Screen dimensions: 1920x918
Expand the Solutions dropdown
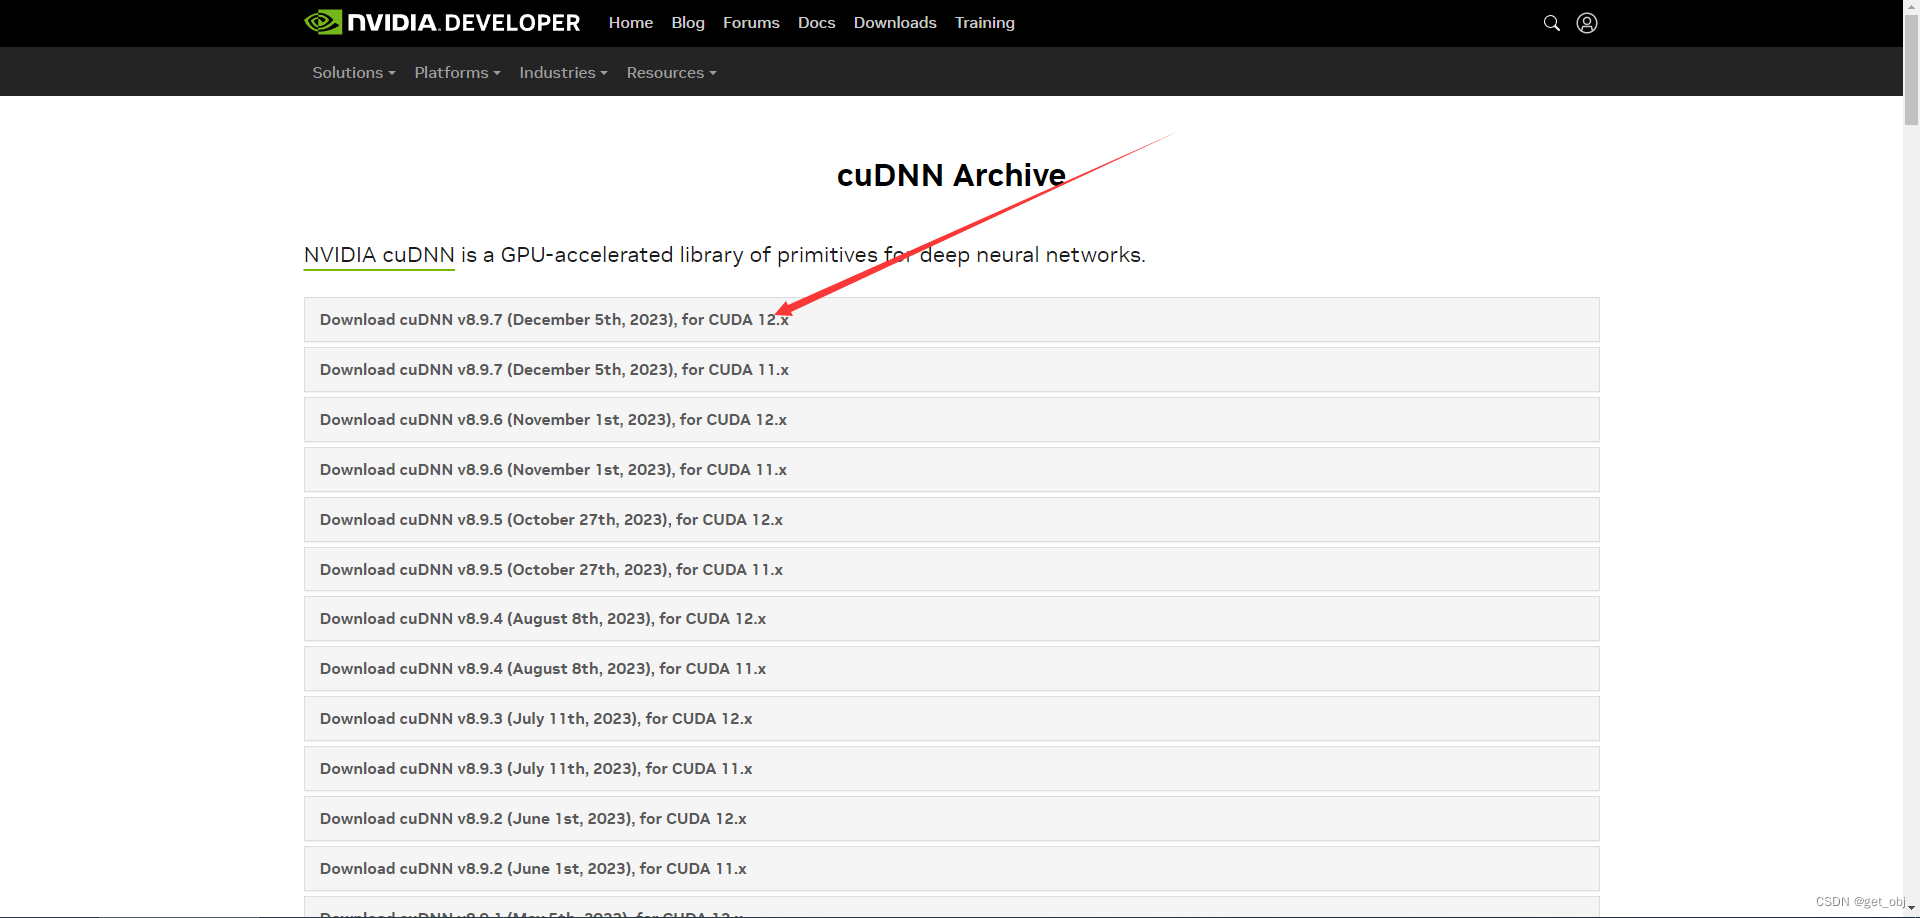click(354, 72)
